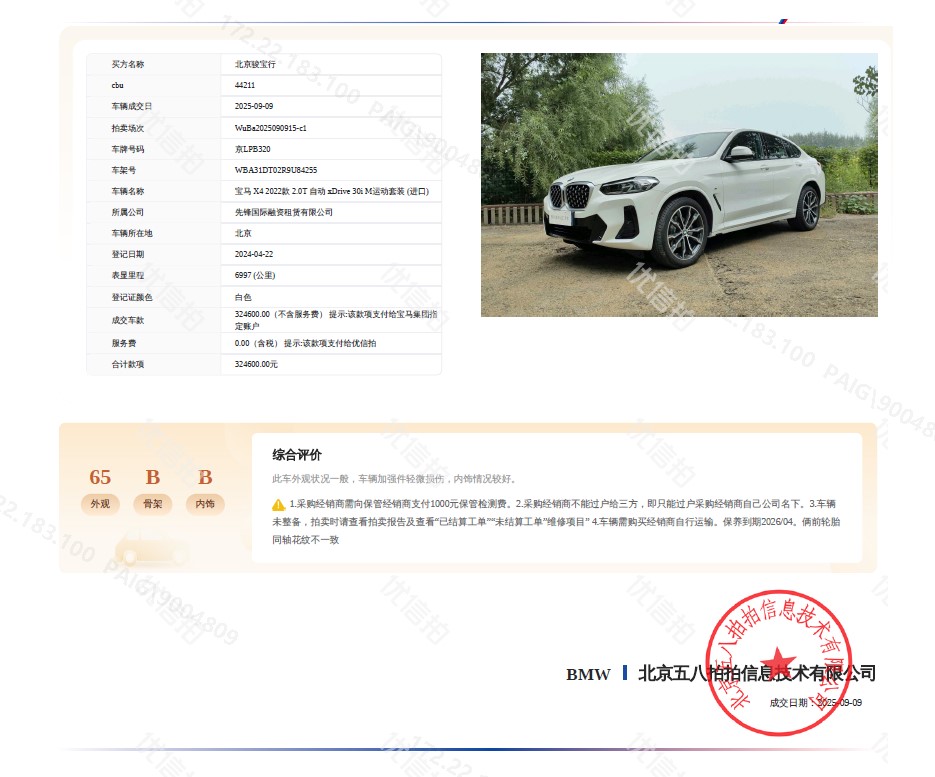Click the 合计款项 total 324600.00元

click(256, 364)
